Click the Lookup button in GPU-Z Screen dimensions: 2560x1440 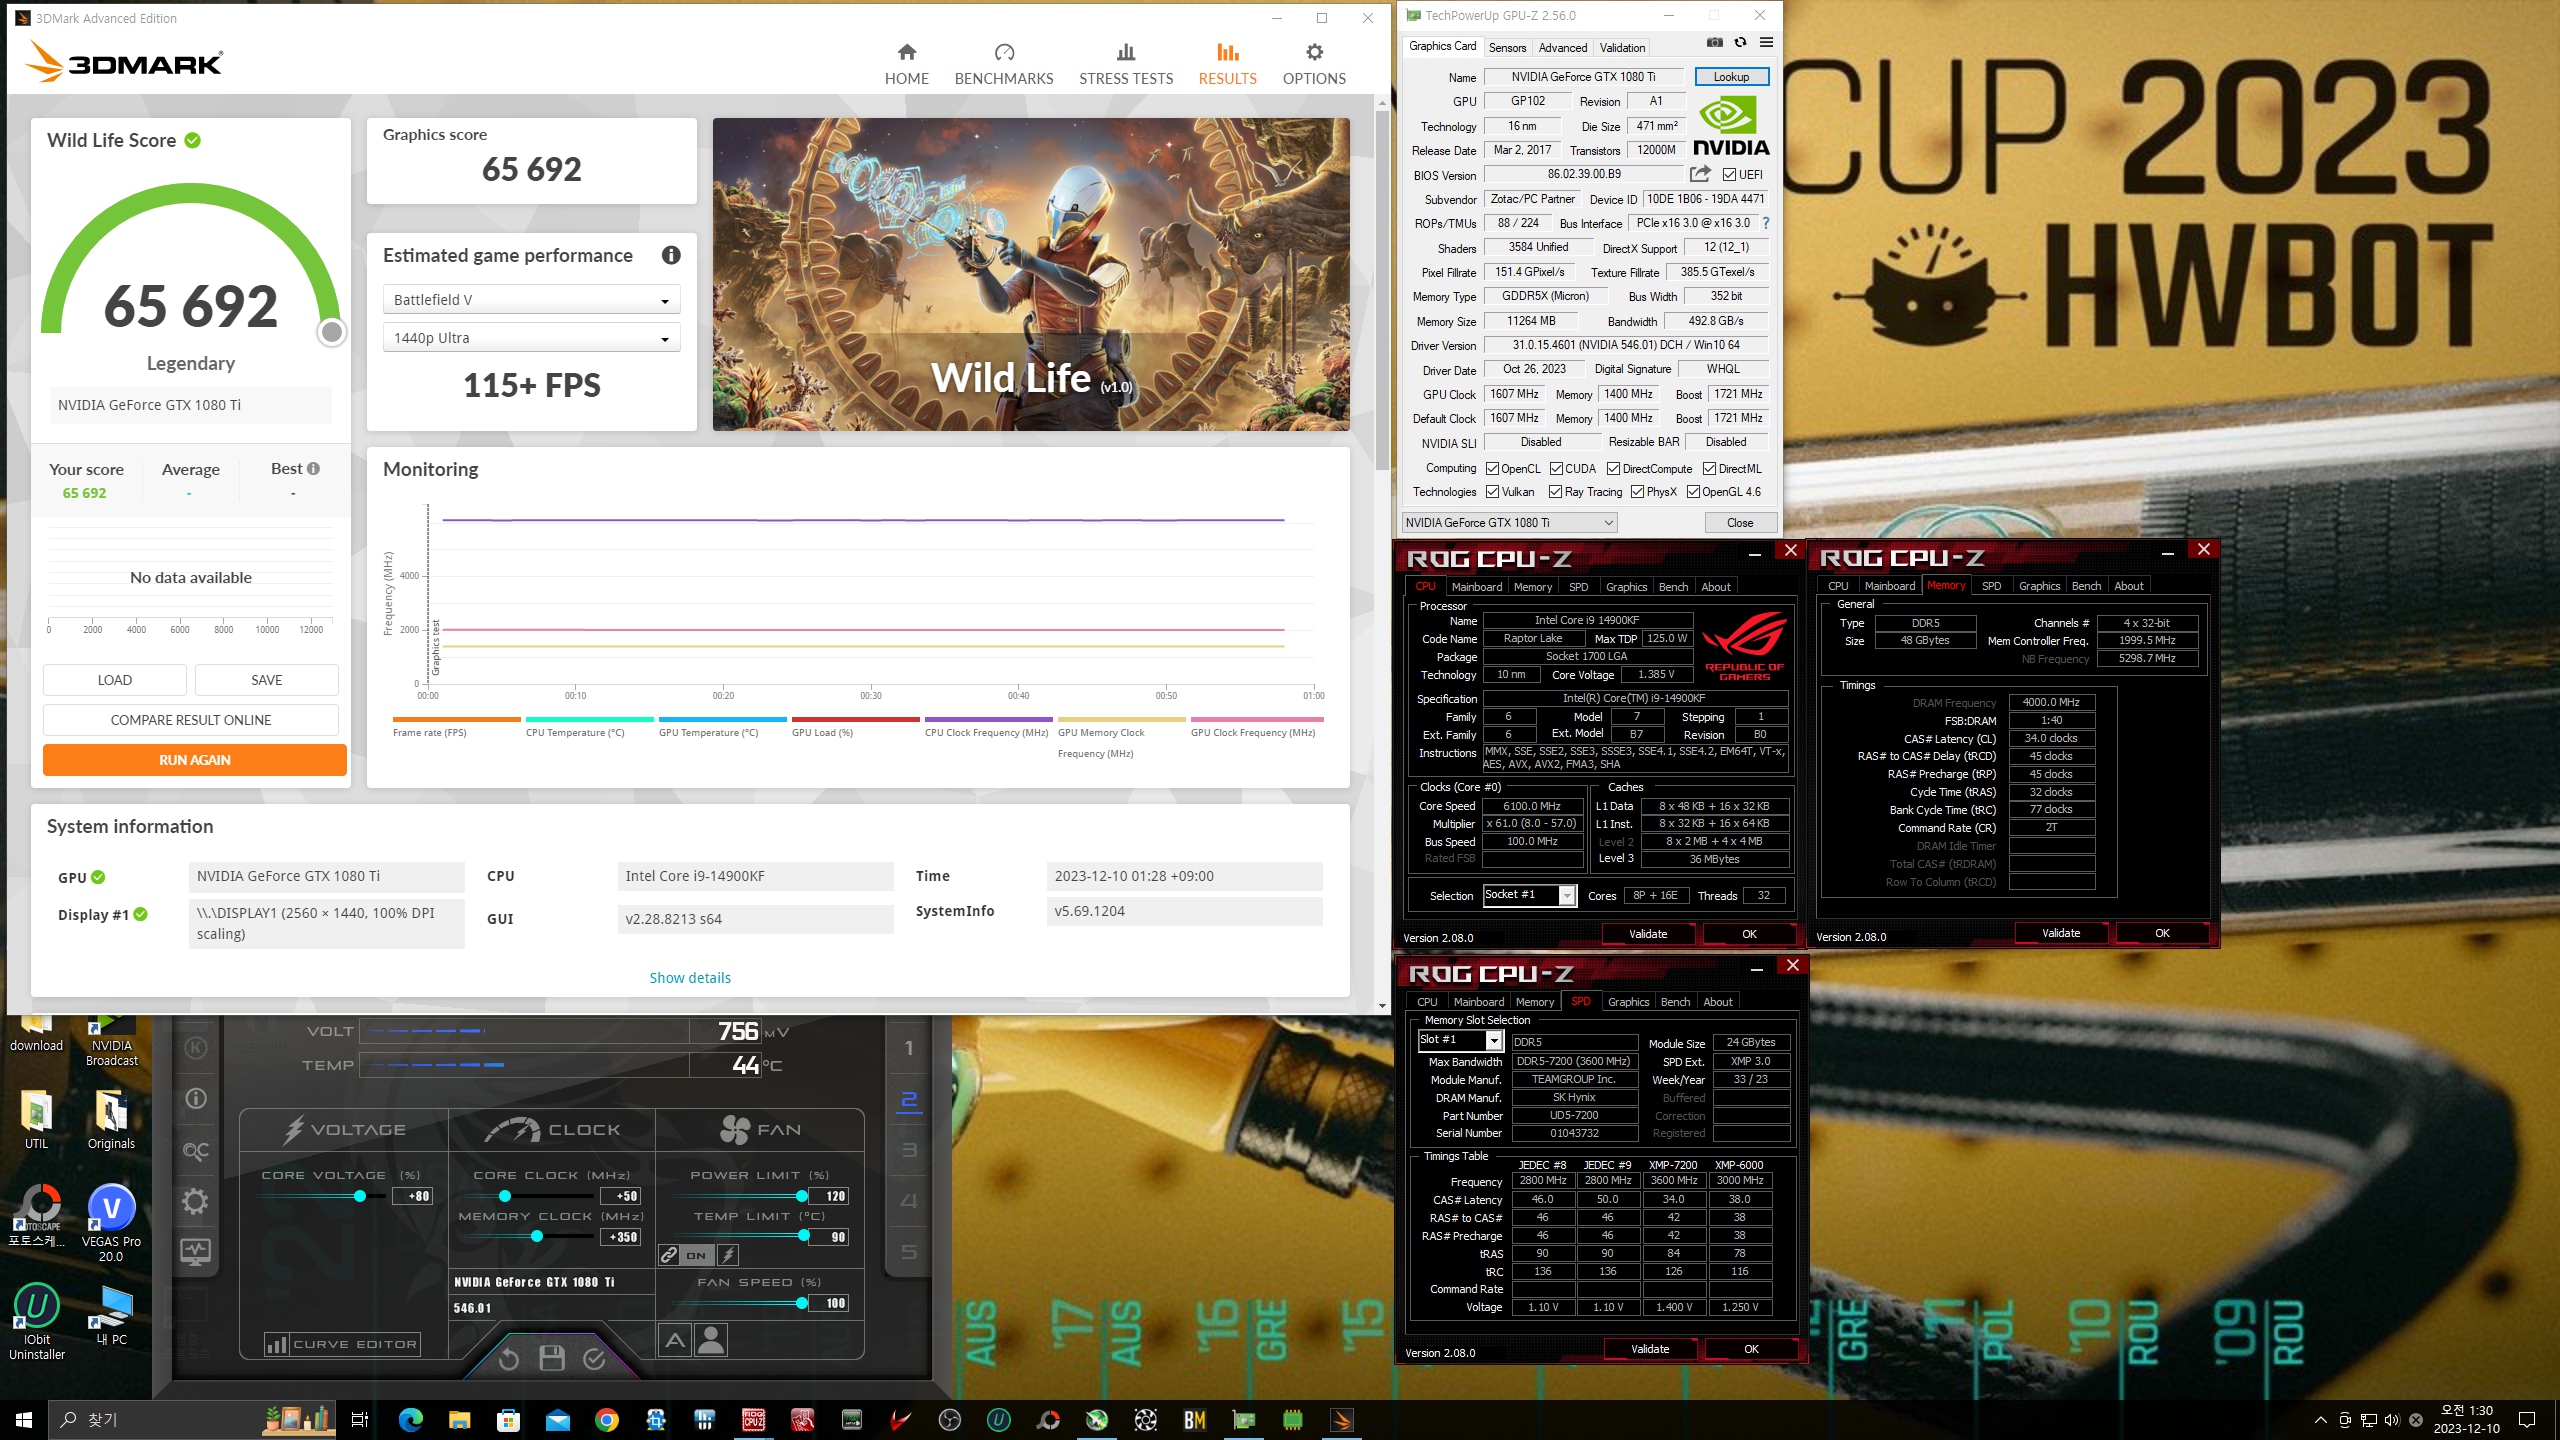[x=1731, y=77]
